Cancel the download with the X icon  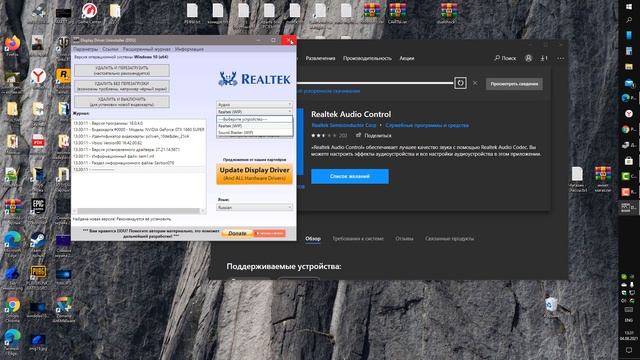point(475,83)
